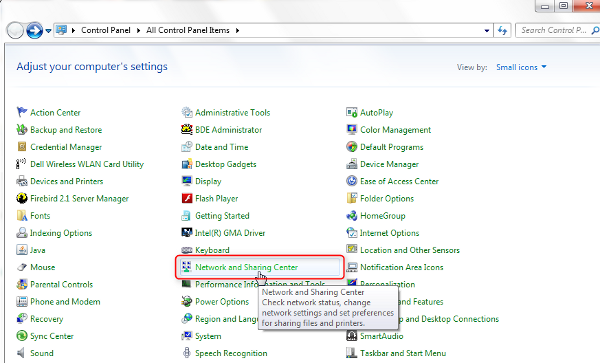The width and height of the screenshot is (600, 363).
Task: Open Devices and Printers link
Action: [x=67, y=181]
